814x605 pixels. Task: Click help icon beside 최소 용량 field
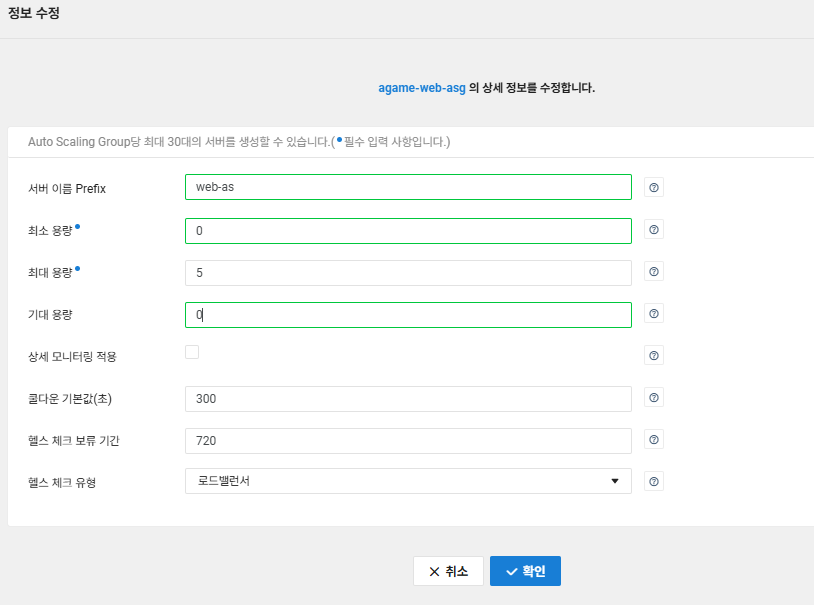[x=654, y=230]
